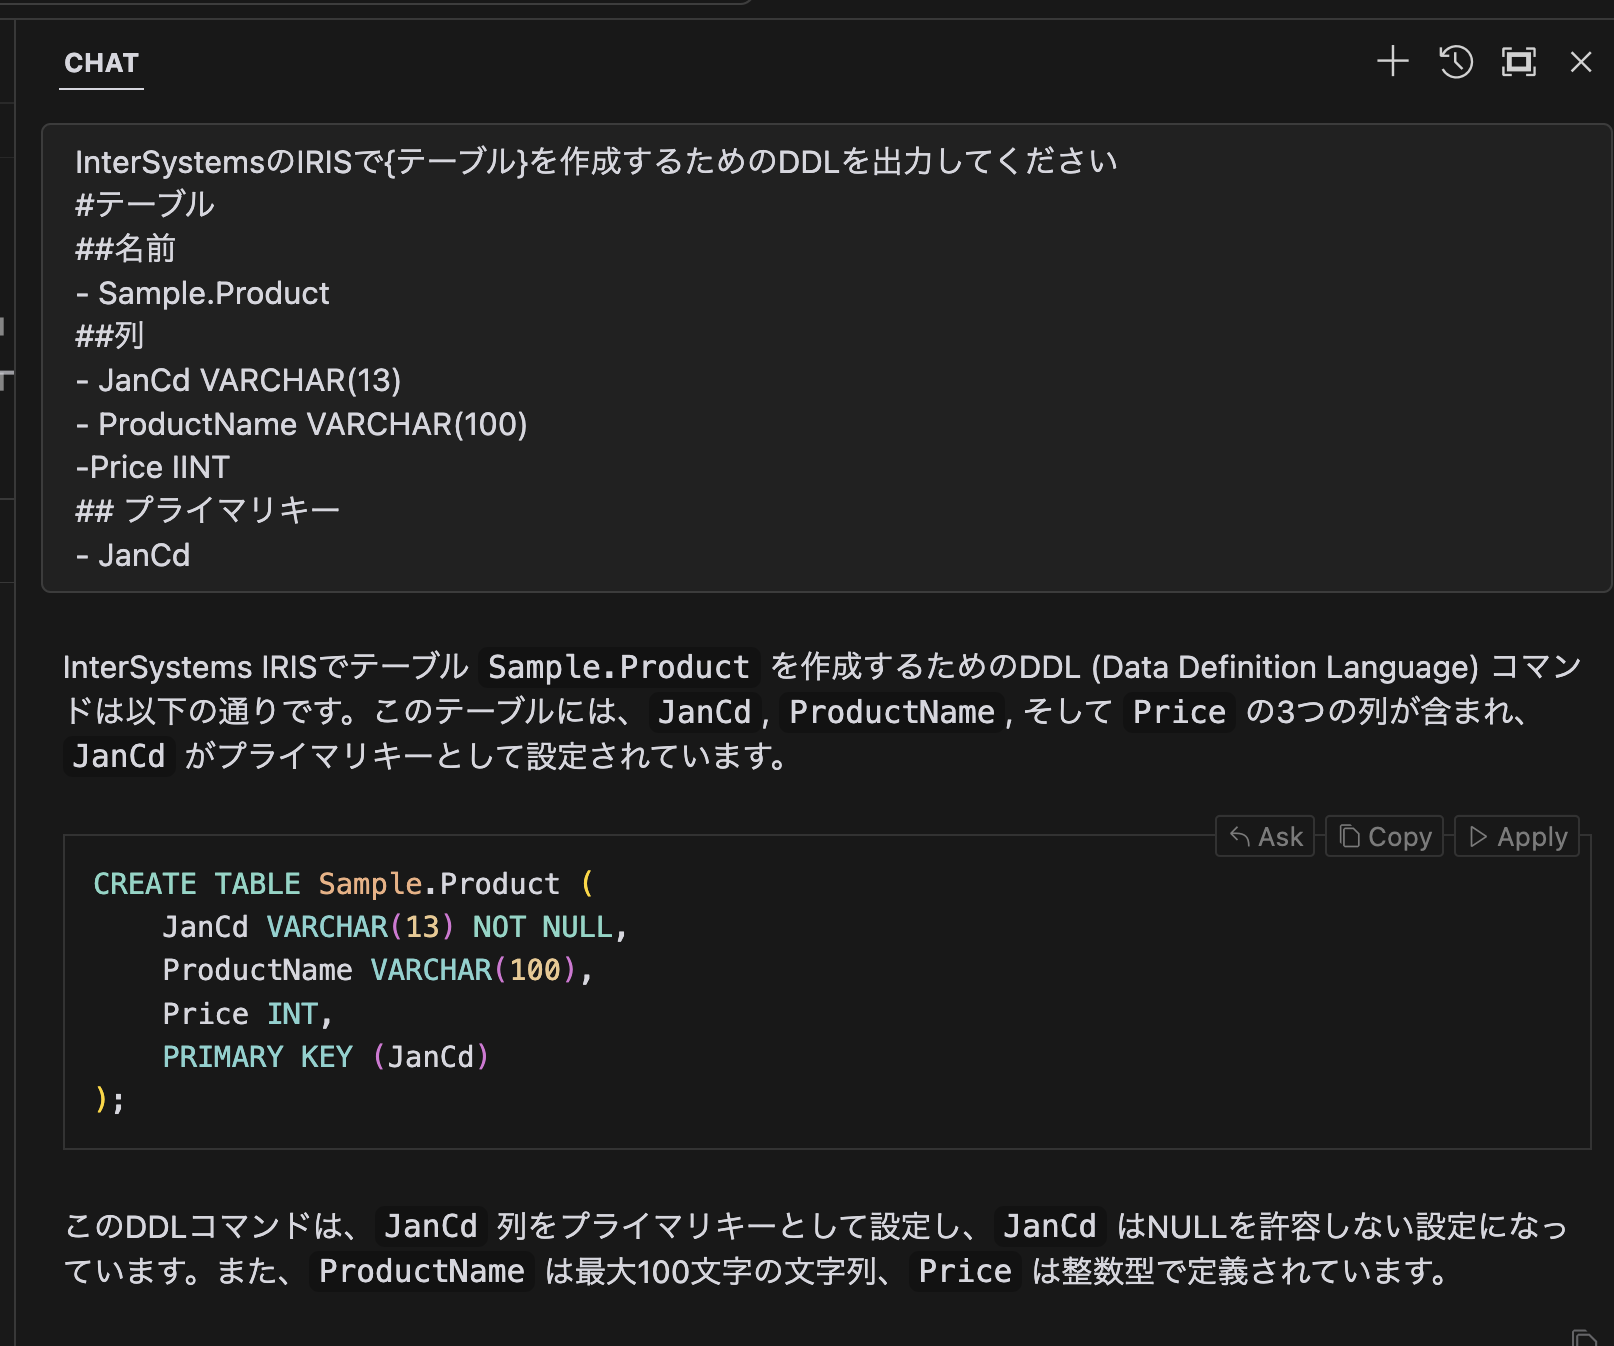Viewport: 1614px width, 1346px height.
Task: Open chat history clock icon
Action: pyautogui.click(x=1456, y=62)
